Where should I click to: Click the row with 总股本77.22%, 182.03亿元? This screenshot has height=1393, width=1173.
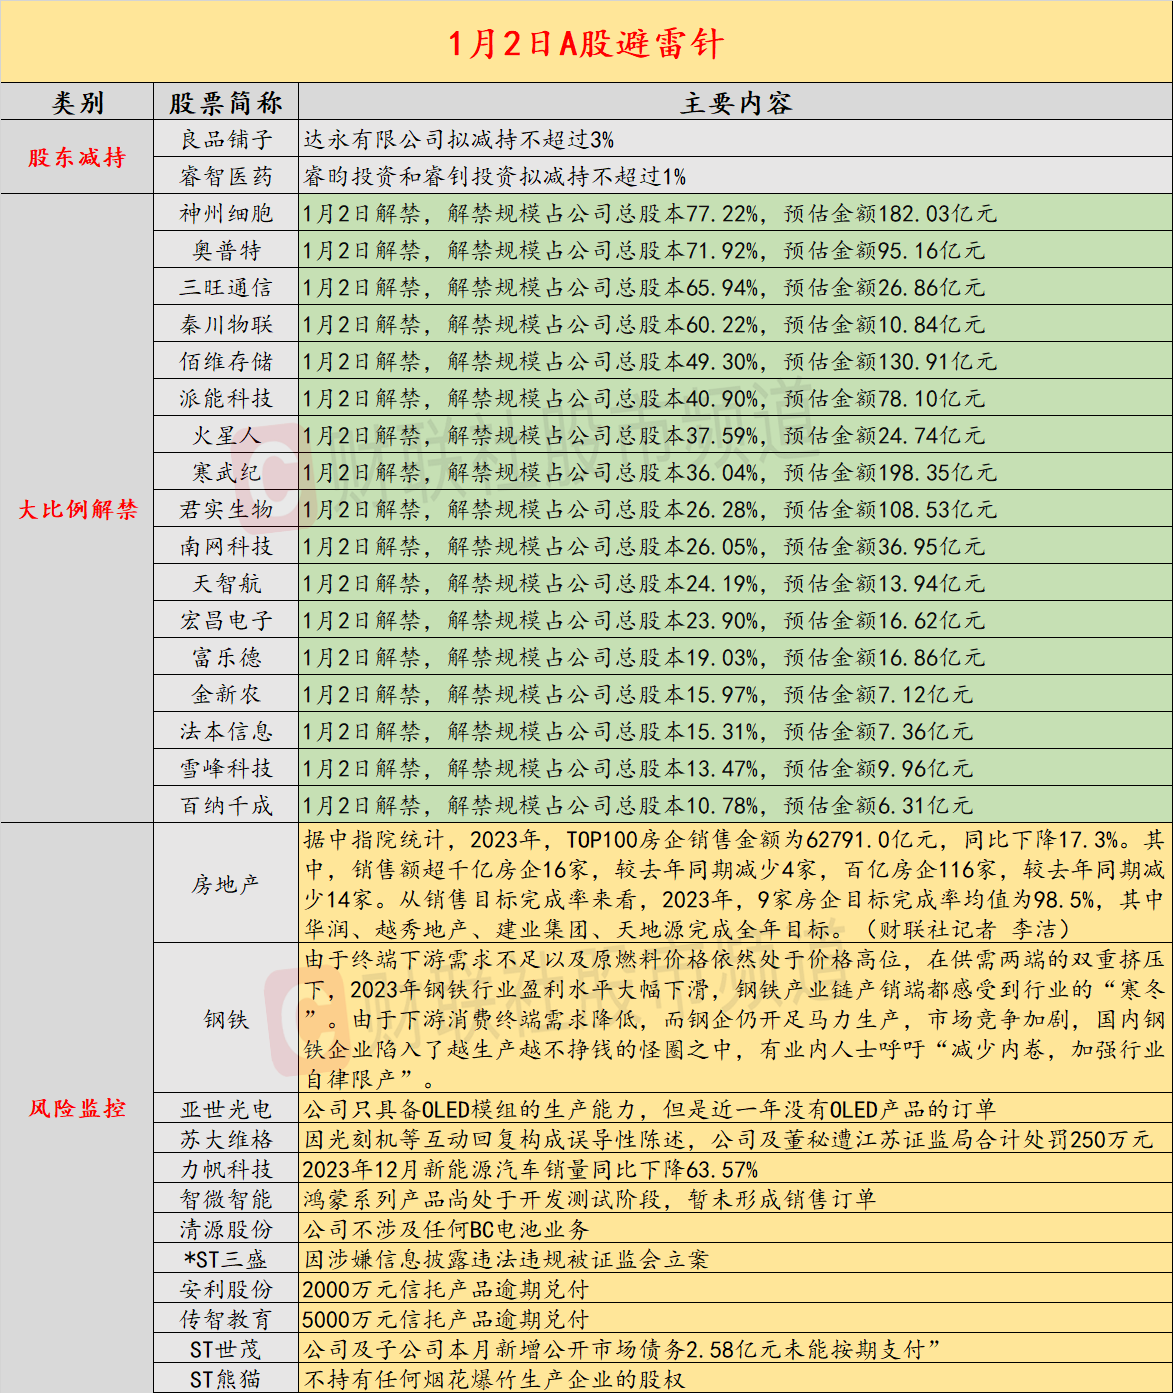click(735, 213)
